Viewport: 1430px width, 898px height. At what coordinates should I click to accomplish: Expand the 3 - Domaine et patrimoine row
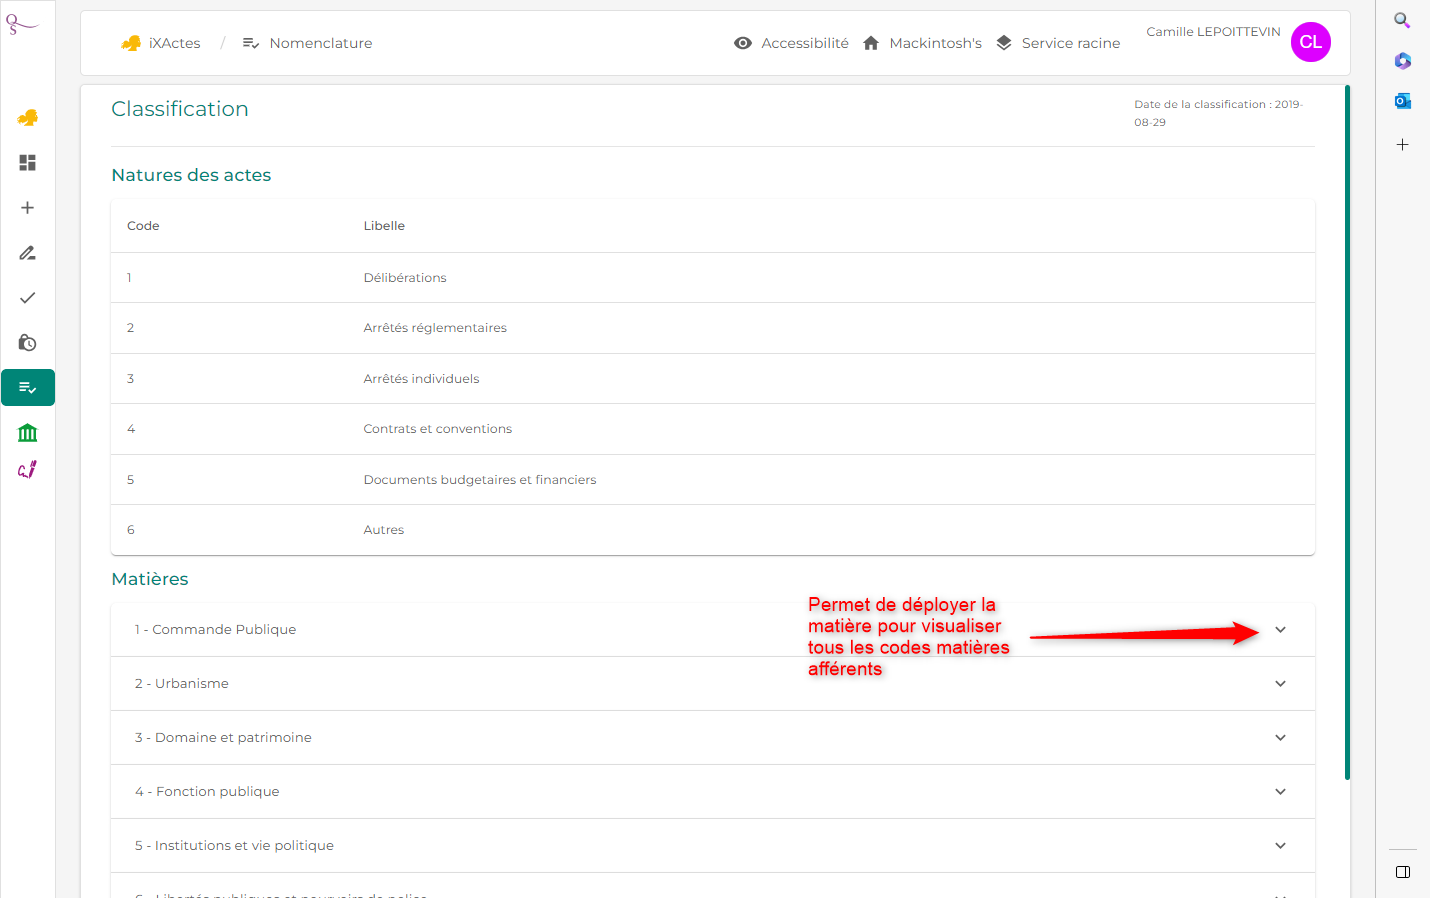coord(712,737)
